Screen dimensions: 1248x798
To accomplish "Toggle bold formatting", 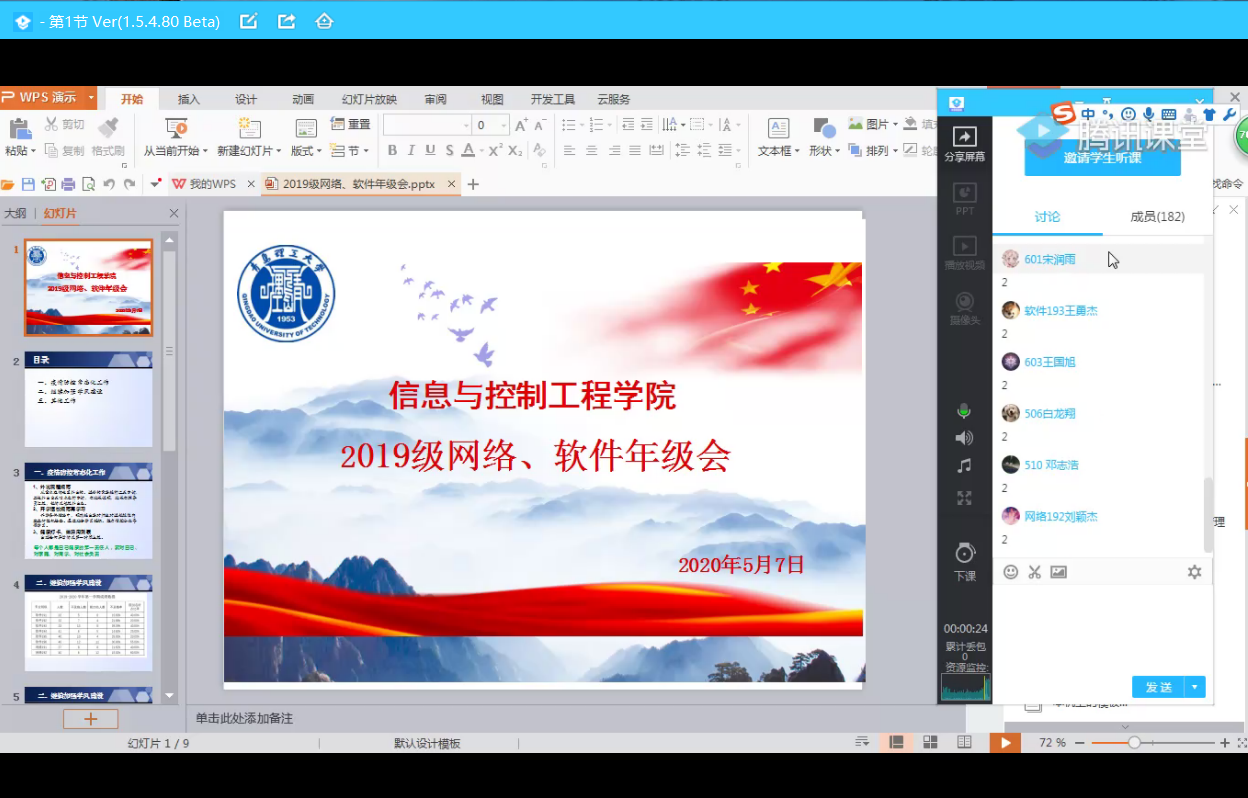I will point(392,151).
